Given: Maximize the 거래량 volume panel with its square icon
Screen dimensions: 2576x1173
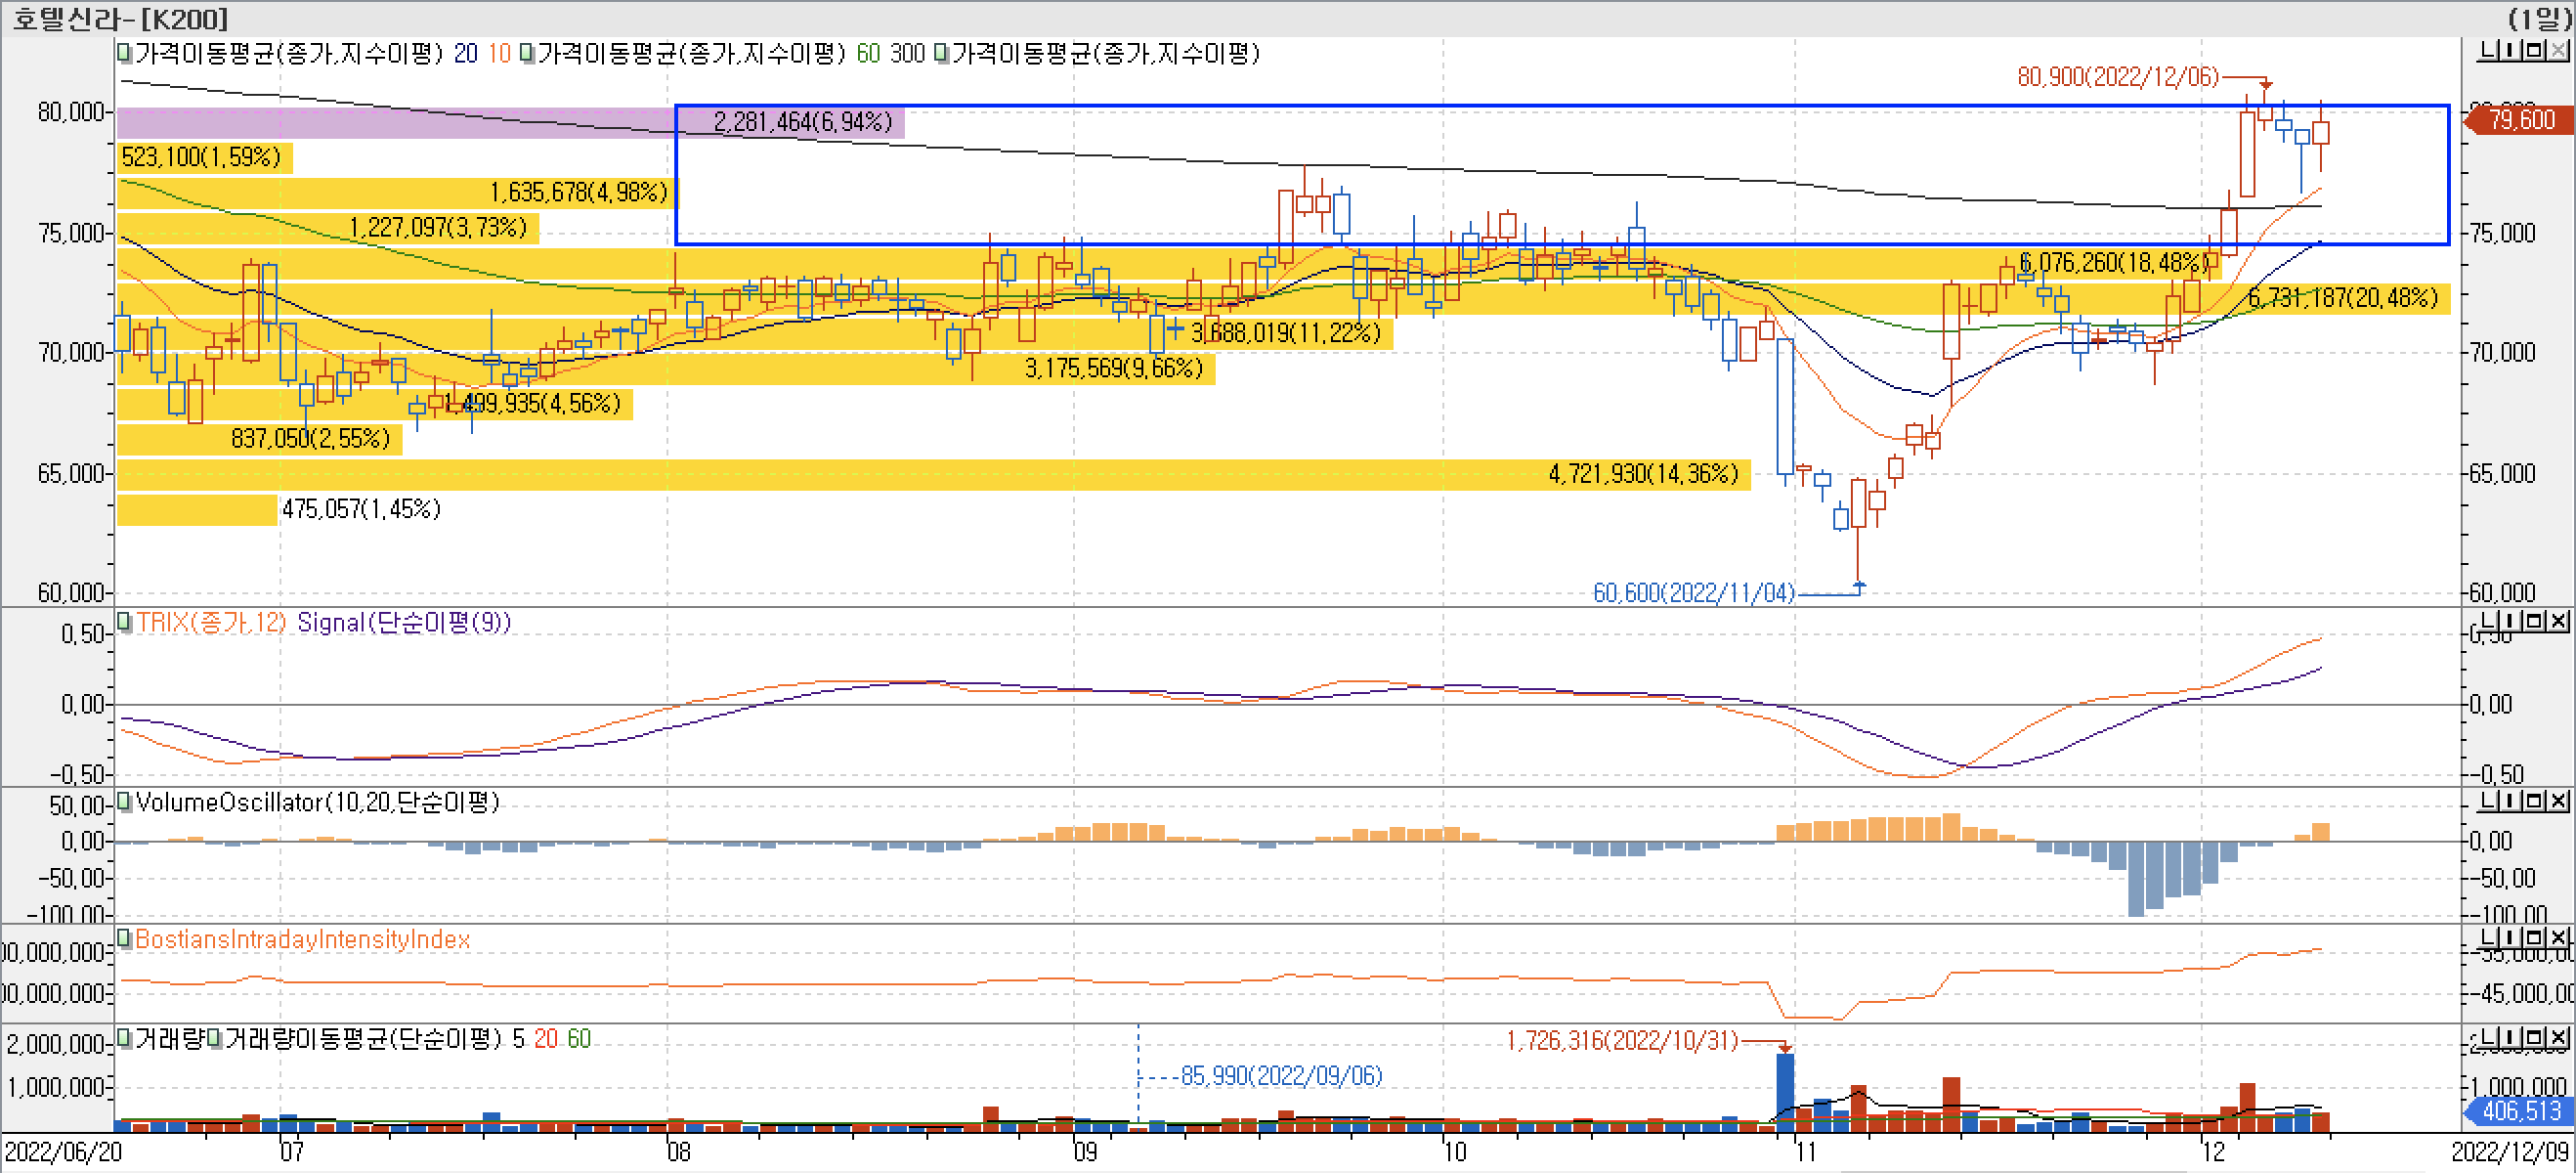Looking at the screenshot, I should (2536, 1038).
